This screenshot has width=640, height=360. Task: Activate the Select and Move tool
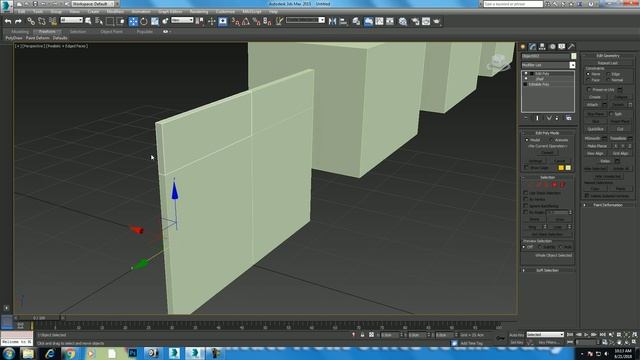[133, 21]
